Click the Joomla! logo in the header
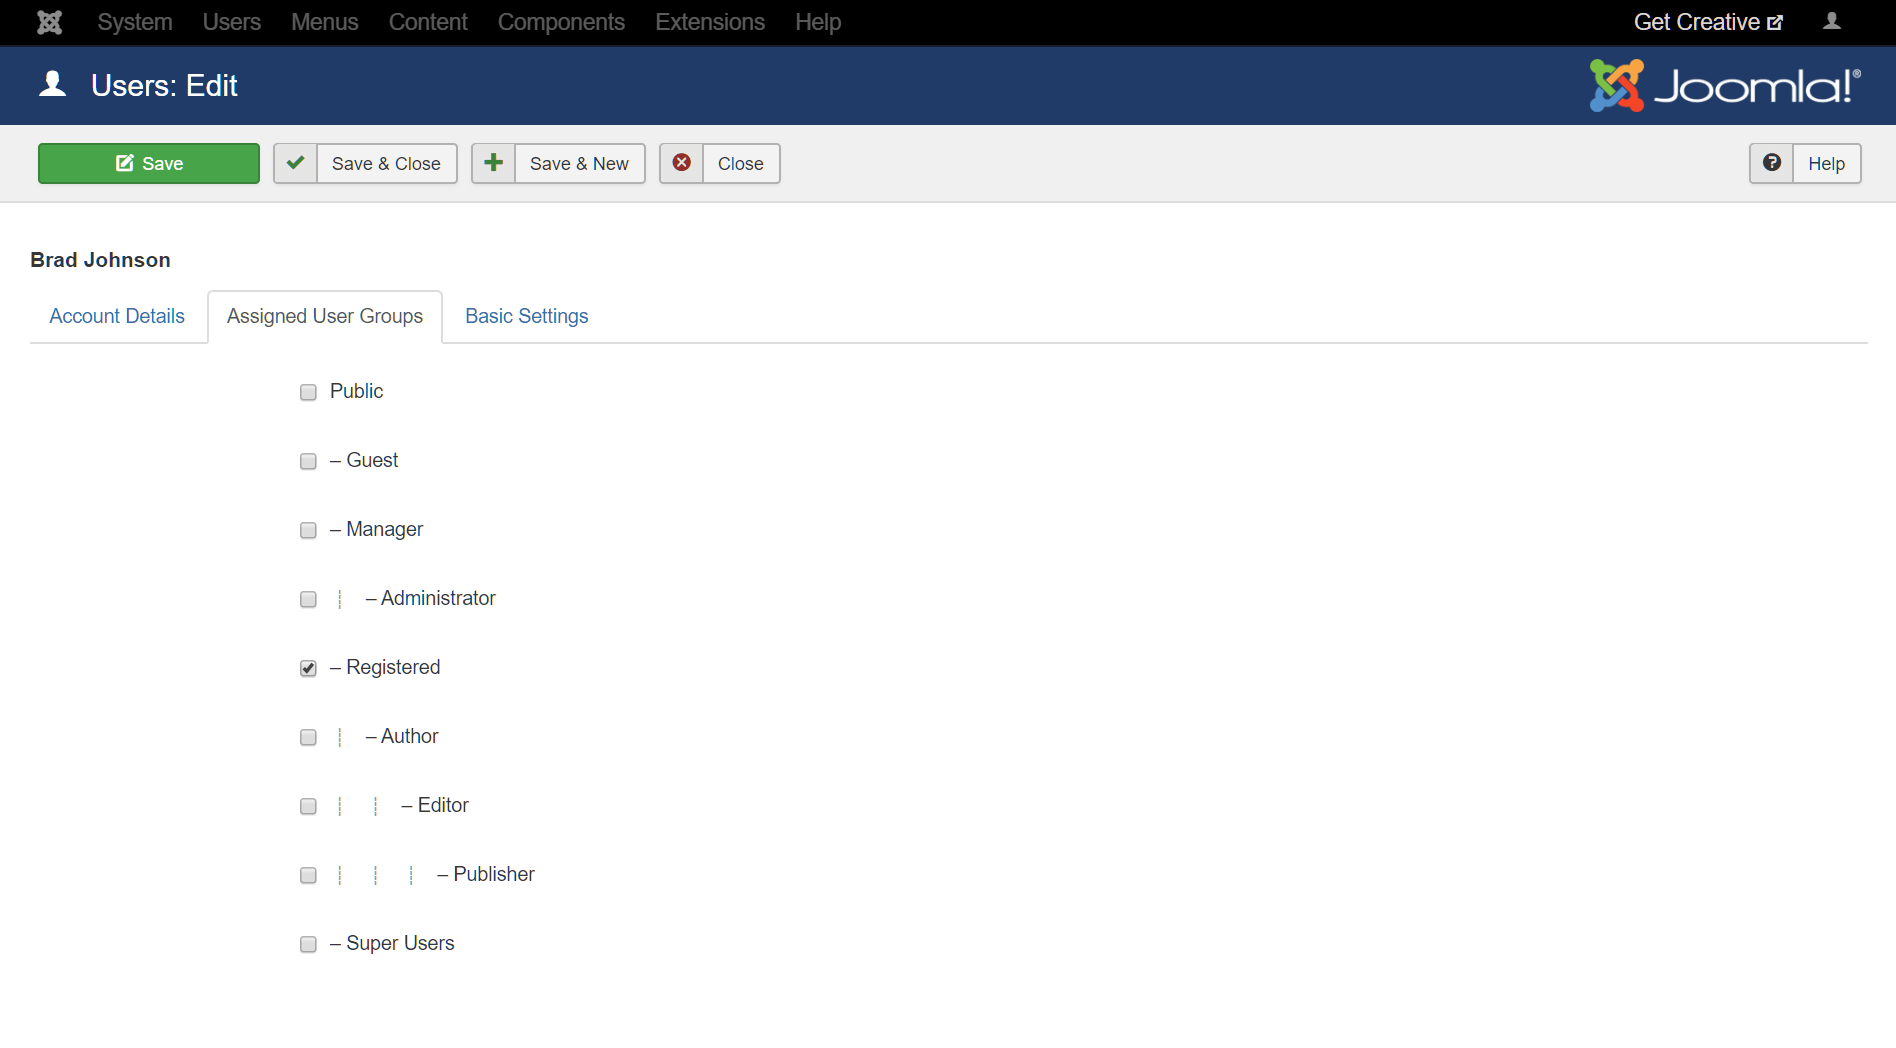Image resolution: width=1896 pixels, height=1048 pixels. 1725,85
